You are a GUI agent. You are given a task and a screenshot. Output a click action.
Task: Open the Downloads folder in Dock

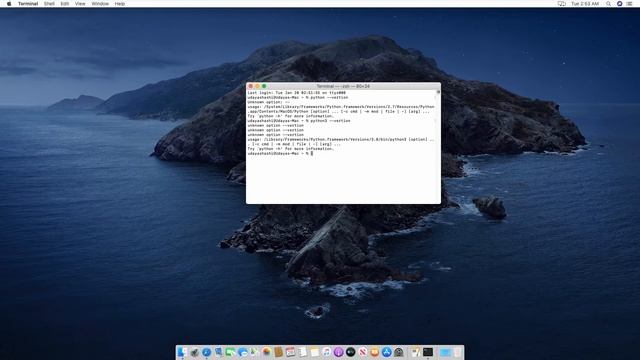click(444, 352)
